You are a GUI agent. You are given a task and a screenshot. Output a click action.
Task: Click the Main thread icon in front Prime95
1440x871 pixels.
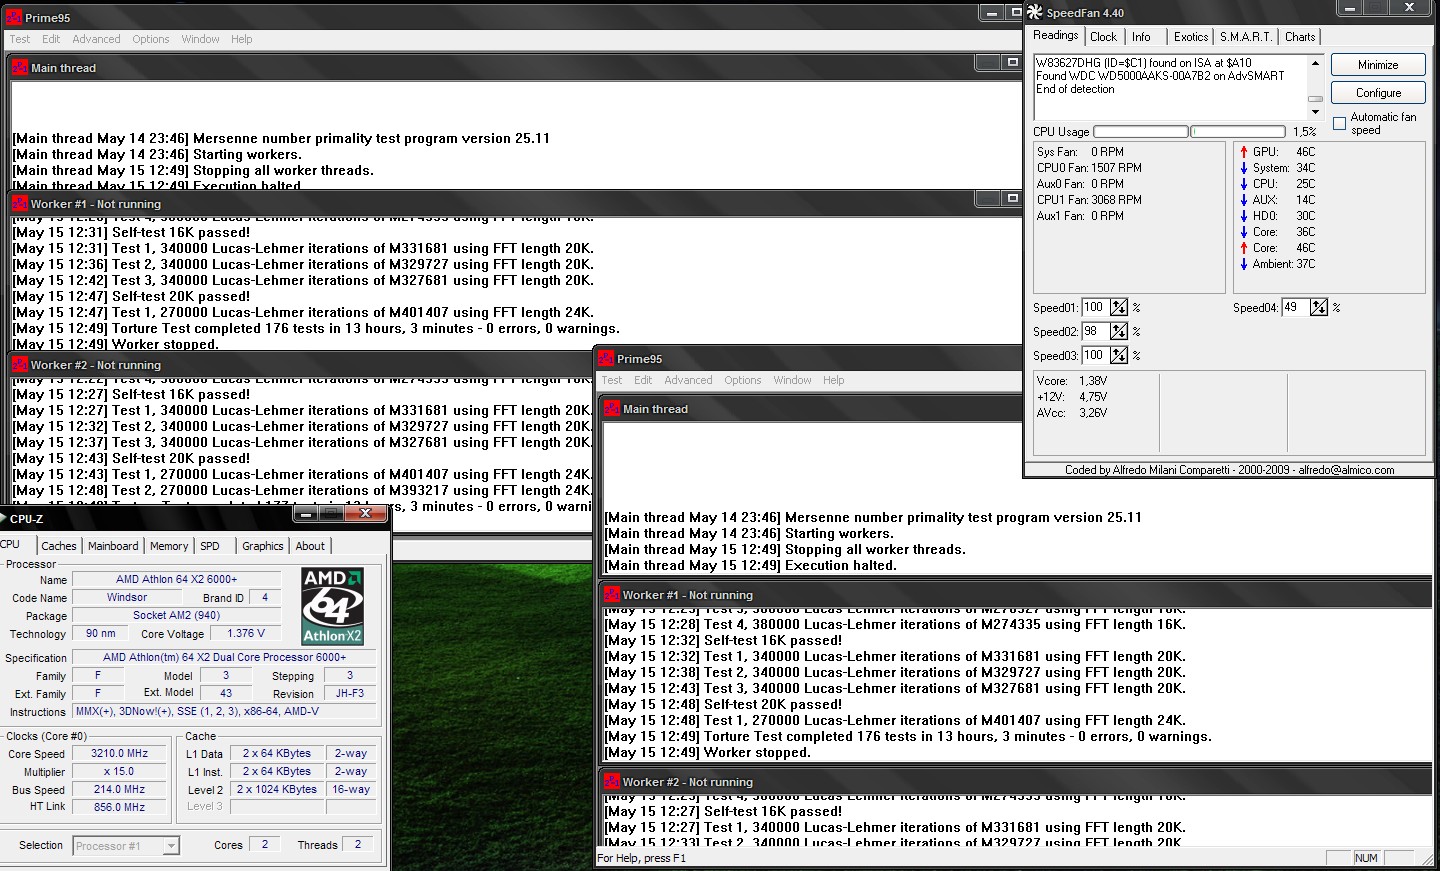(611, 408)
